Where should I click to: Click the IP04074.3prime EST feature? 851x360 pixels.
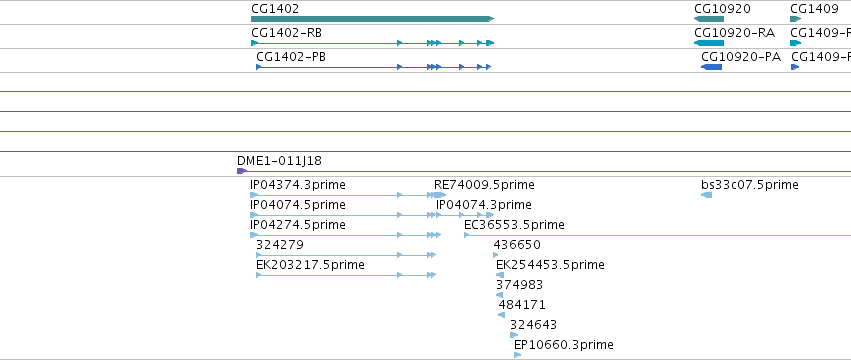(465, 215)
